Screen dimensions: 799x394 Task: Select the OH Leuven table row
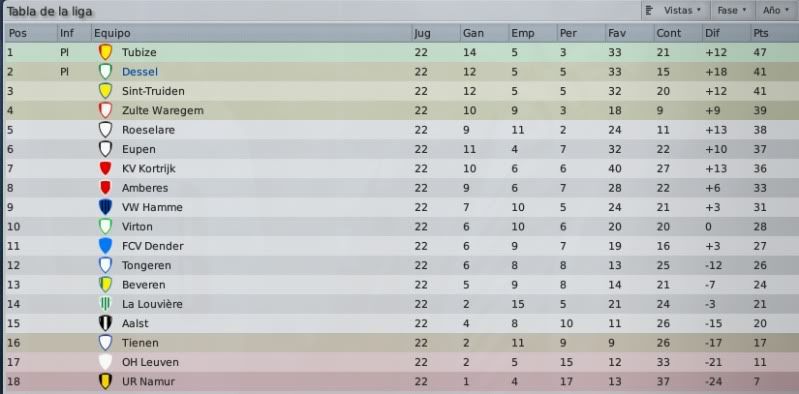click(400, 362)
